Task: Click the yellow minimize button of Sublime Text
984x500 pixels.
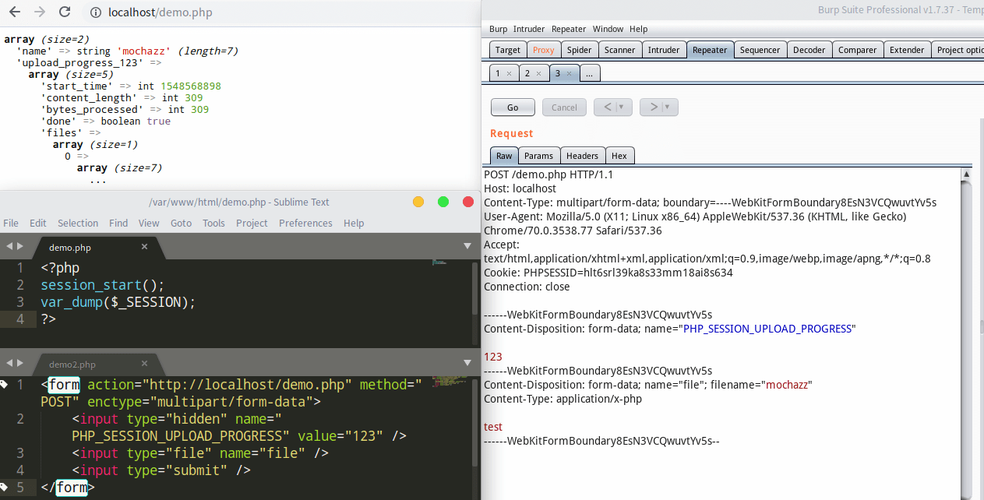Action: [418, 201]
